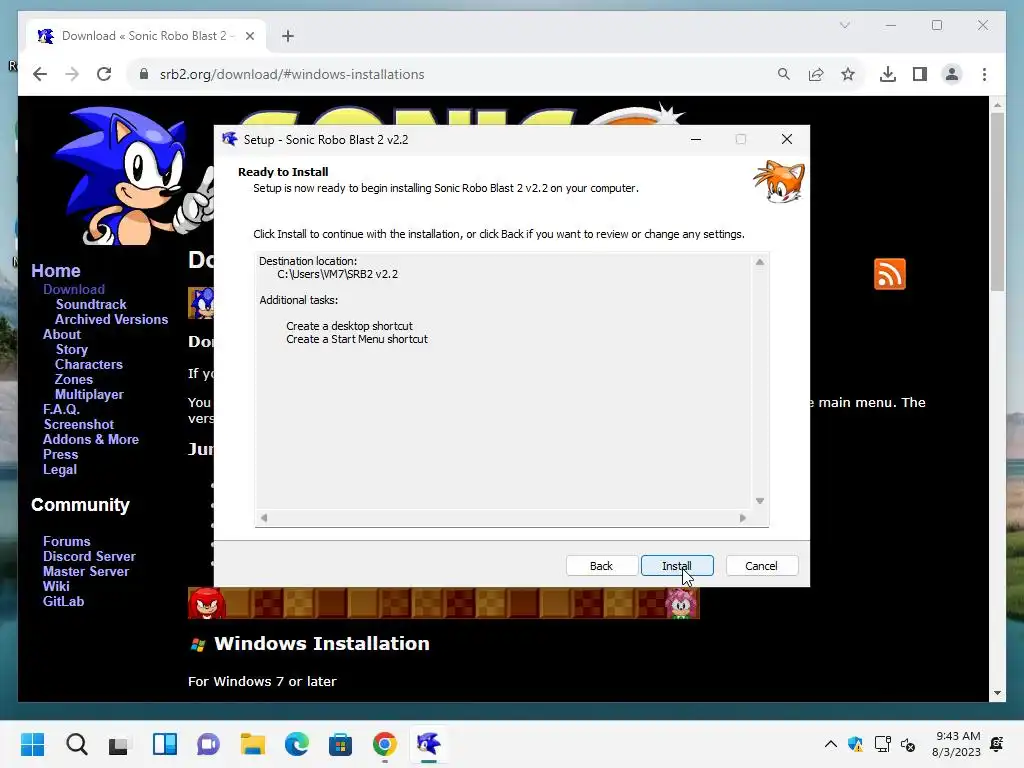This screenshot has width=1024, height=768.
Task: Click the Sonic mascot logo on the website
Action: click(x=134, y=176)
